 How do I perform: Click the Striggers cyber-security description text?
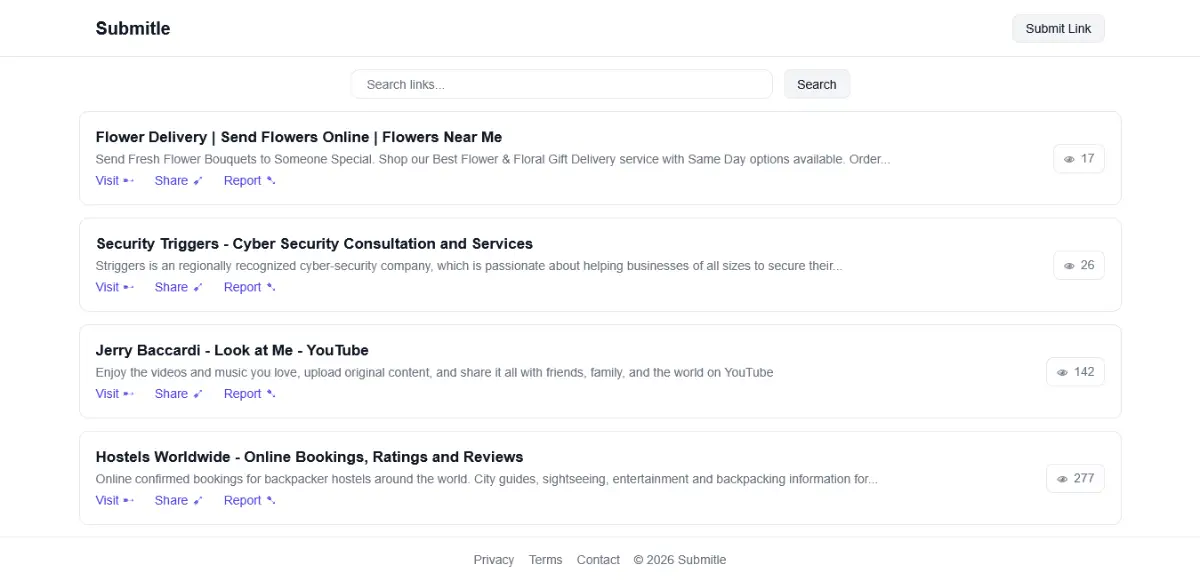(469, 266)
